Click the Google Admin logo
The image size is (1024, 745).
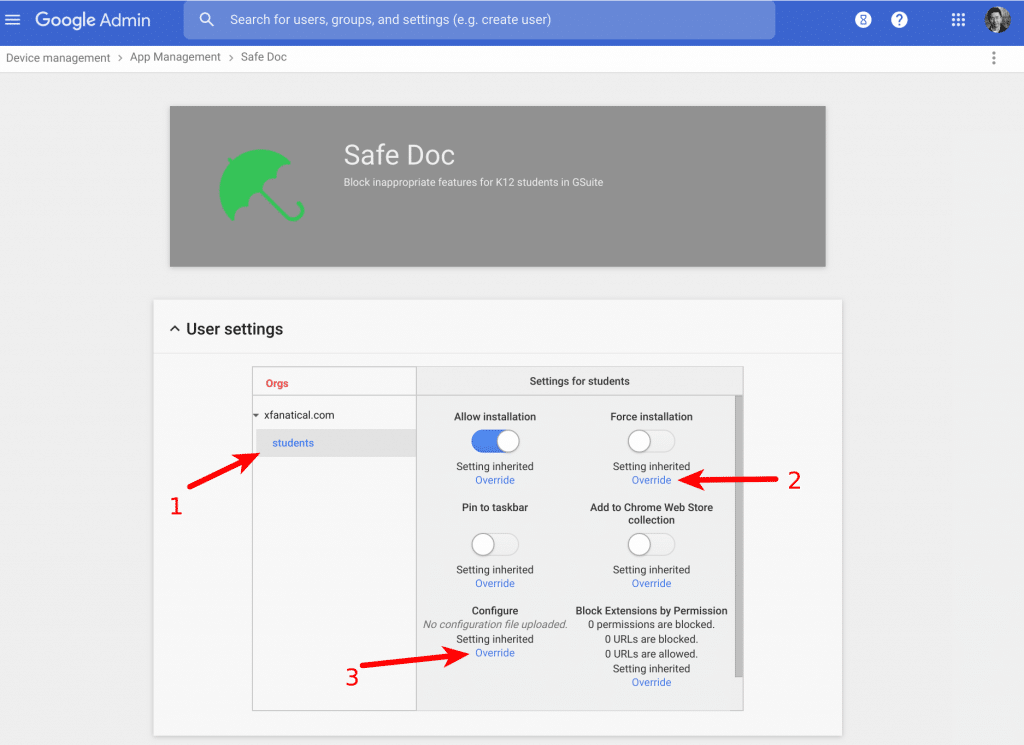click(93, 20)
